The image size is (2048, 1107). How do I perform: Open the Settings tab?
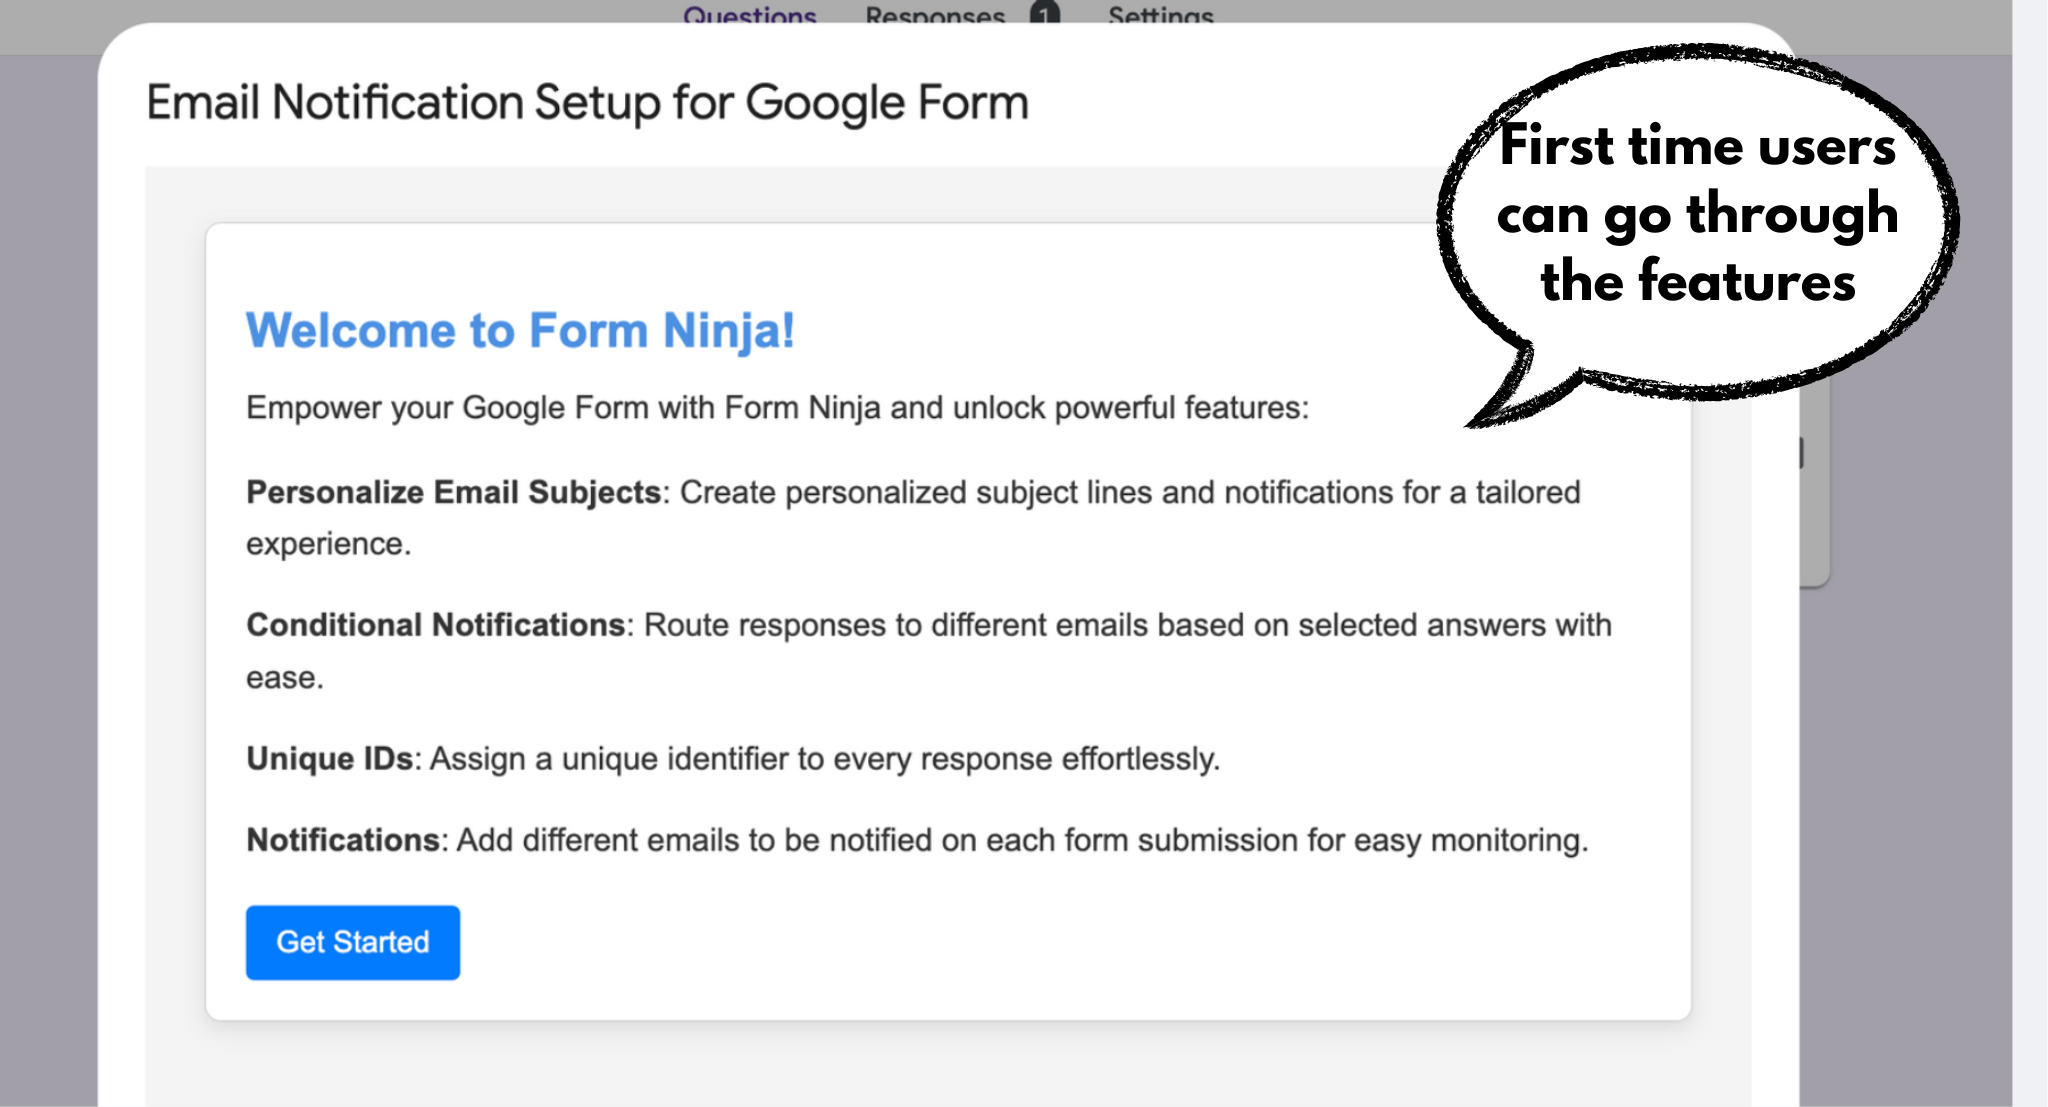[1160, 15]
